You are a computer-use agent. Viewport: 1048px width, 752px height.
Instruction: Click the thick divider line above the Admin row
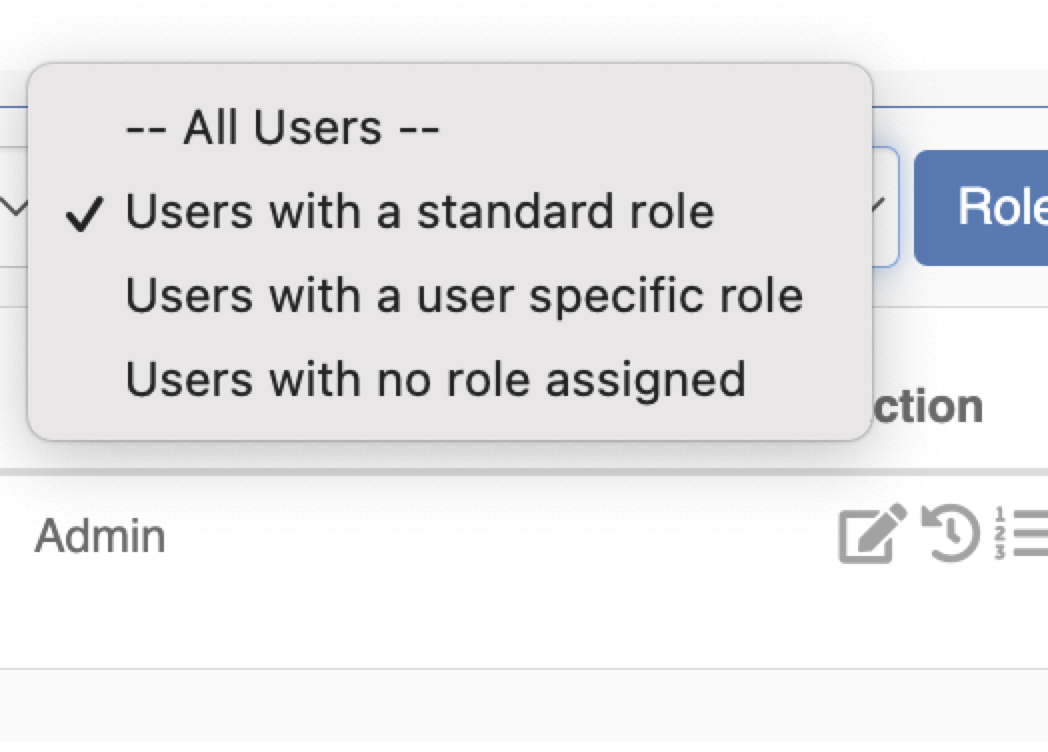[500, 471]
